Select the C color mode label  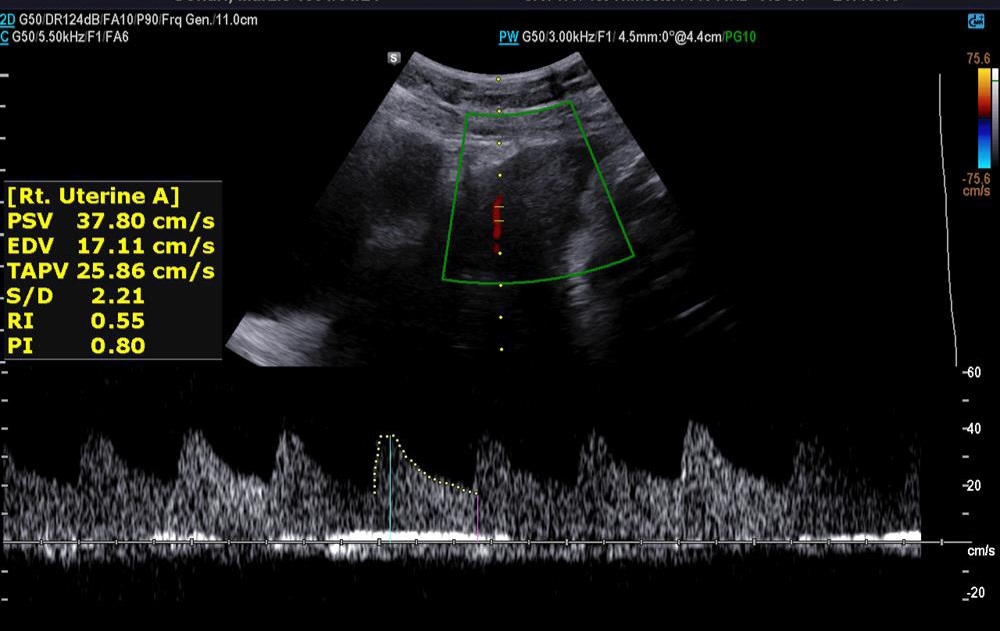pyautogui.click(x=6, y=37)
